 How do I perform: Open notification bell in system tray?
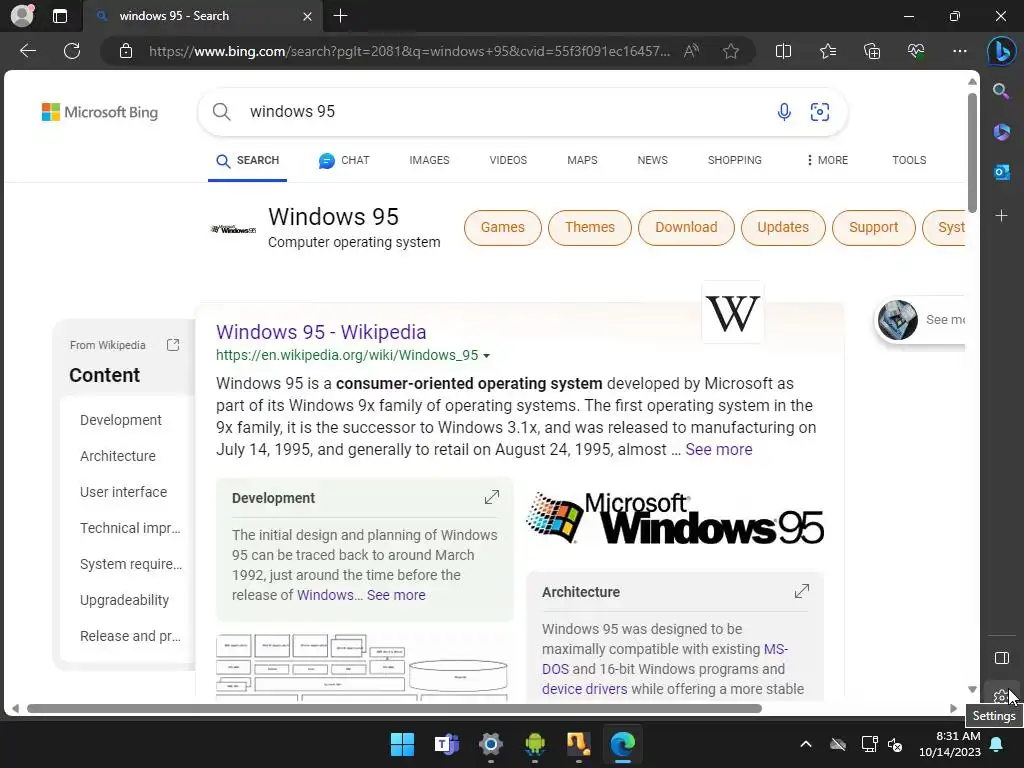997,744
